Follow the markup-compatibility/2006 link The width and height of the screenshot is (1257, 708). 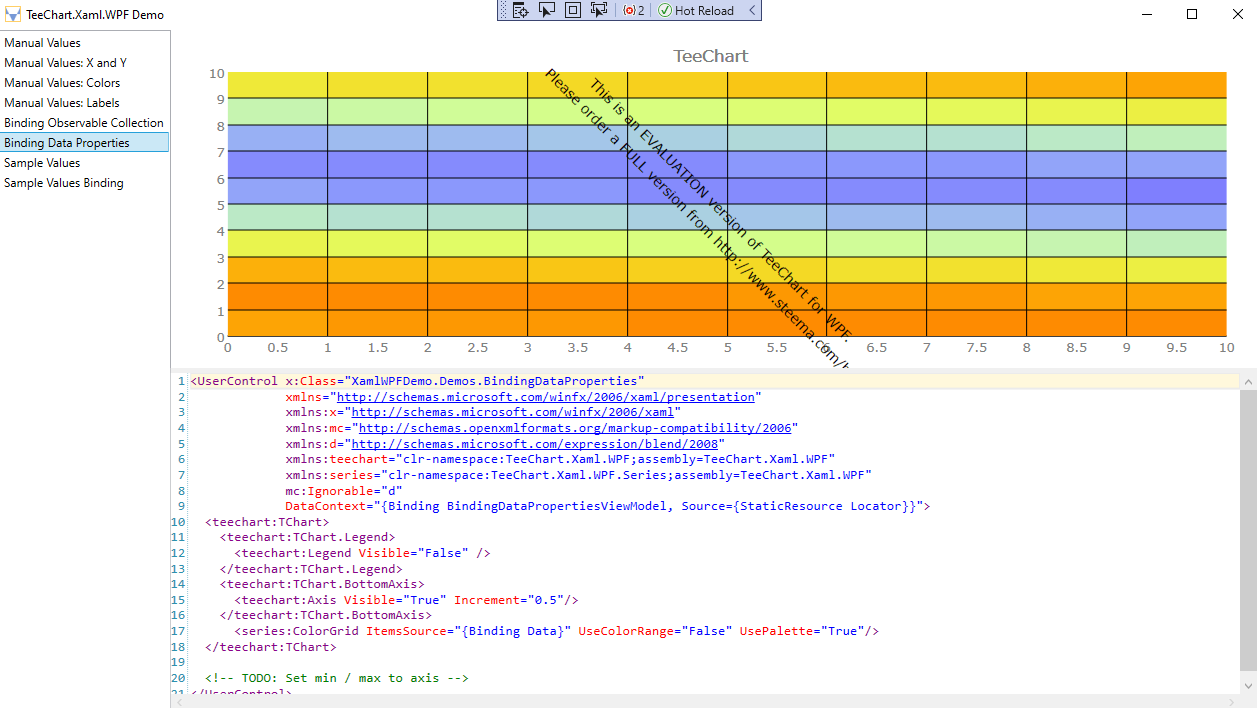tap(575, 428)
